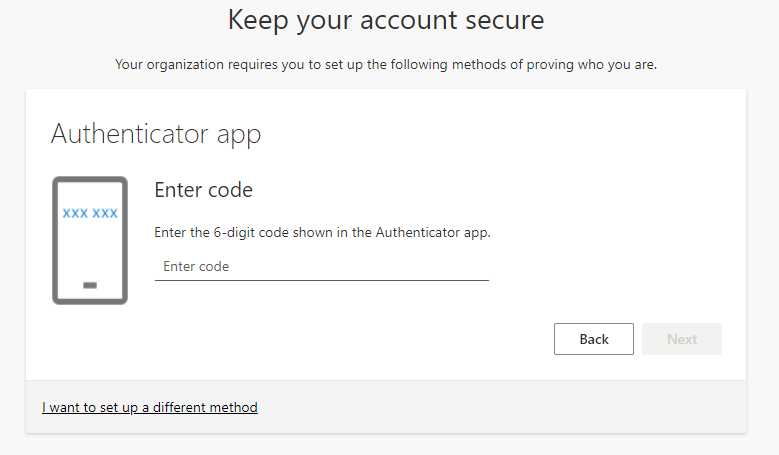This screenshot has height=455, width=779.
Task: Focus the Enter code input field
Action: pos(322,267)
